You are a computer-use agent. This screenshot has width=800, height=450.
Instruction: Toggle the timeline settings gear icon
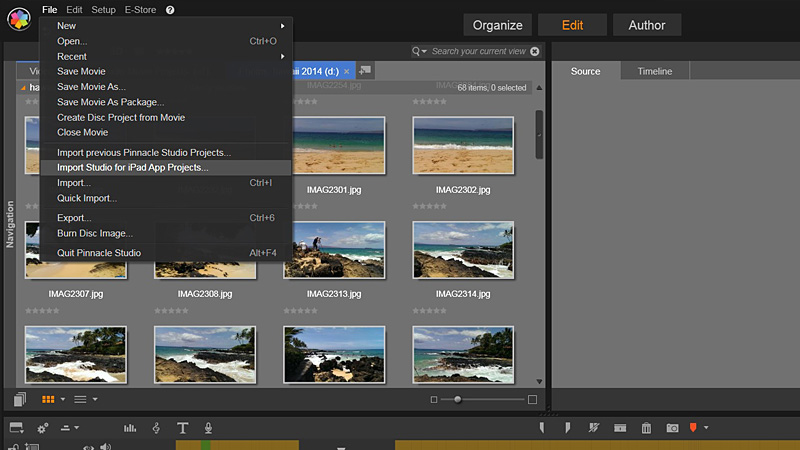(x=43, y=428)
